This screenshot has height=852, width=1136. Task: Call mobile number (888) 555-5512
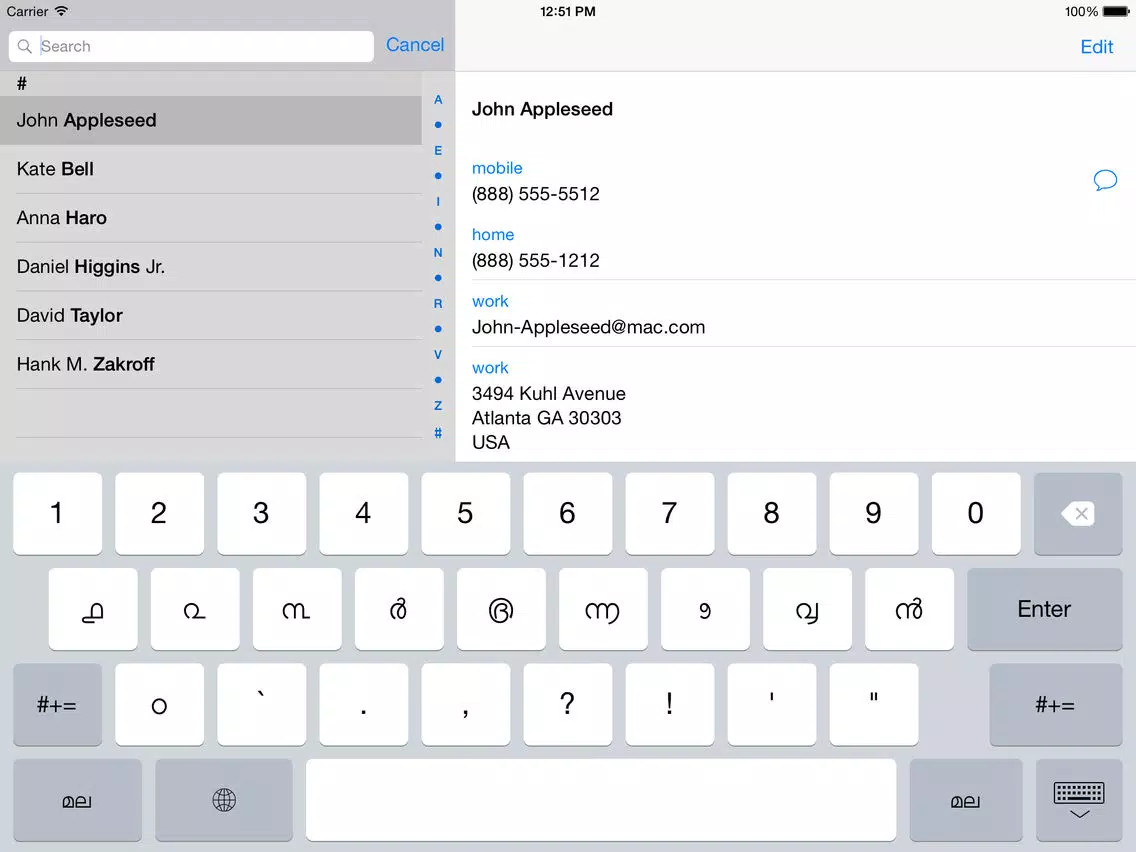coord(535,194)
